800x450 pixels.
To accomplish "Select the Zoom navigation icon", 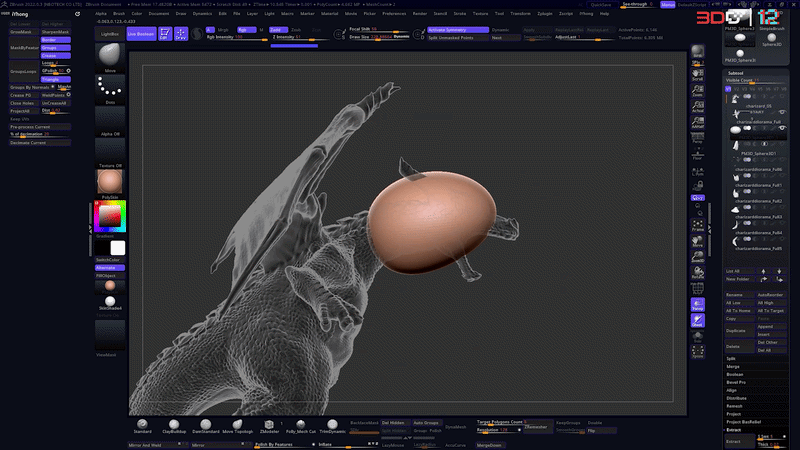I will (697, 91).
